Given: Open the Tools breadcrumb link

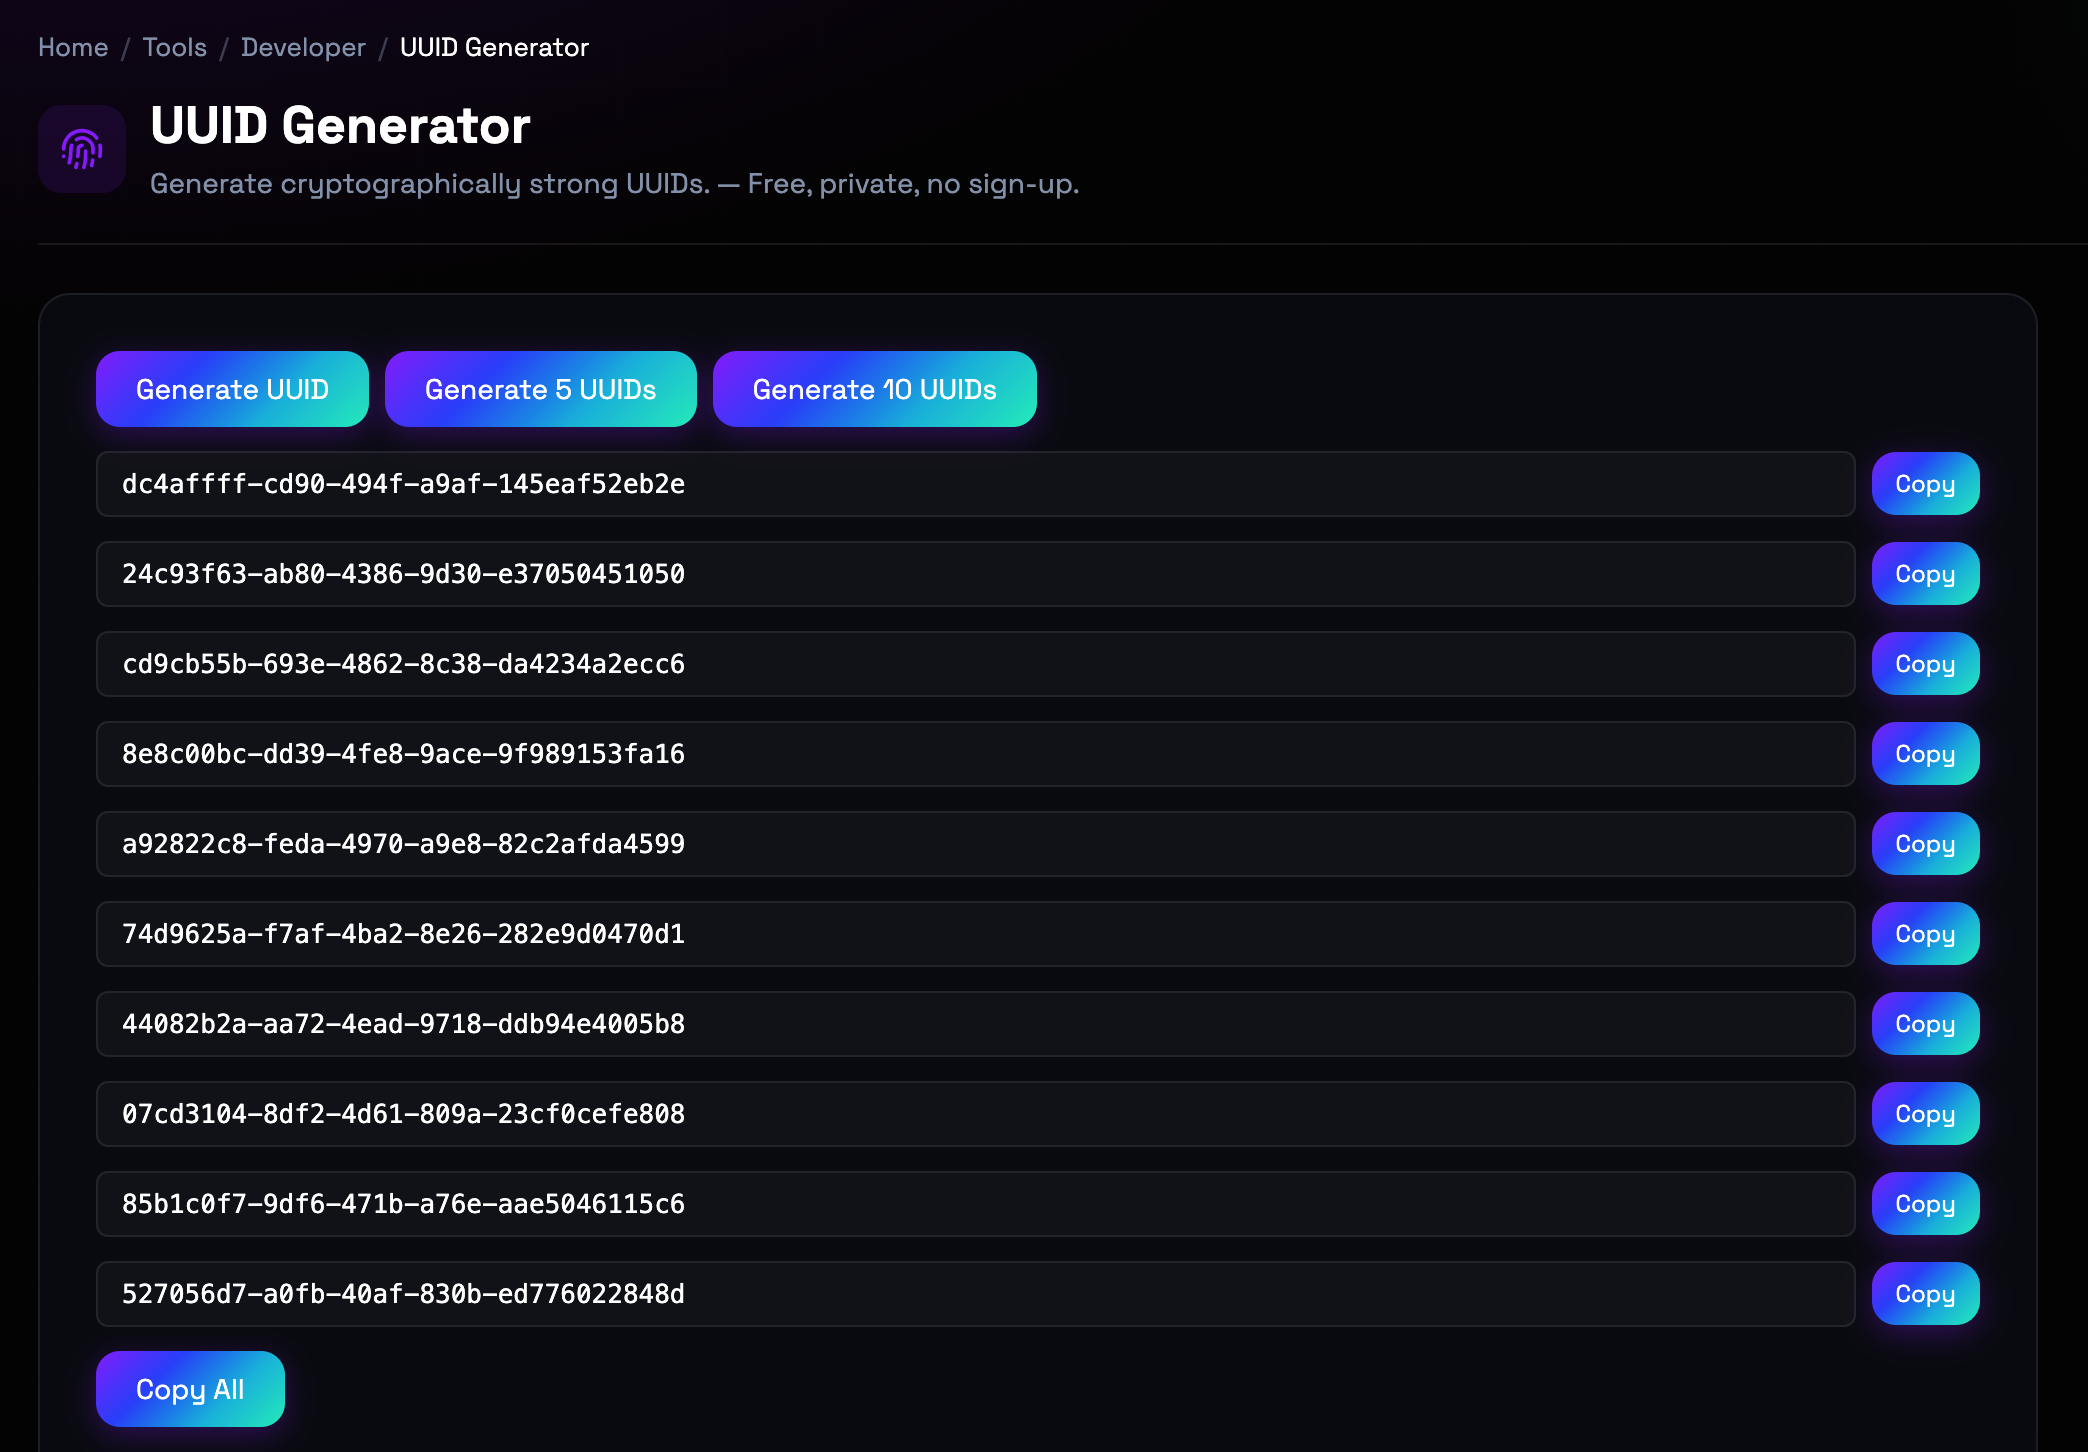Looking at the screenshot, I should tap(174, 47).
